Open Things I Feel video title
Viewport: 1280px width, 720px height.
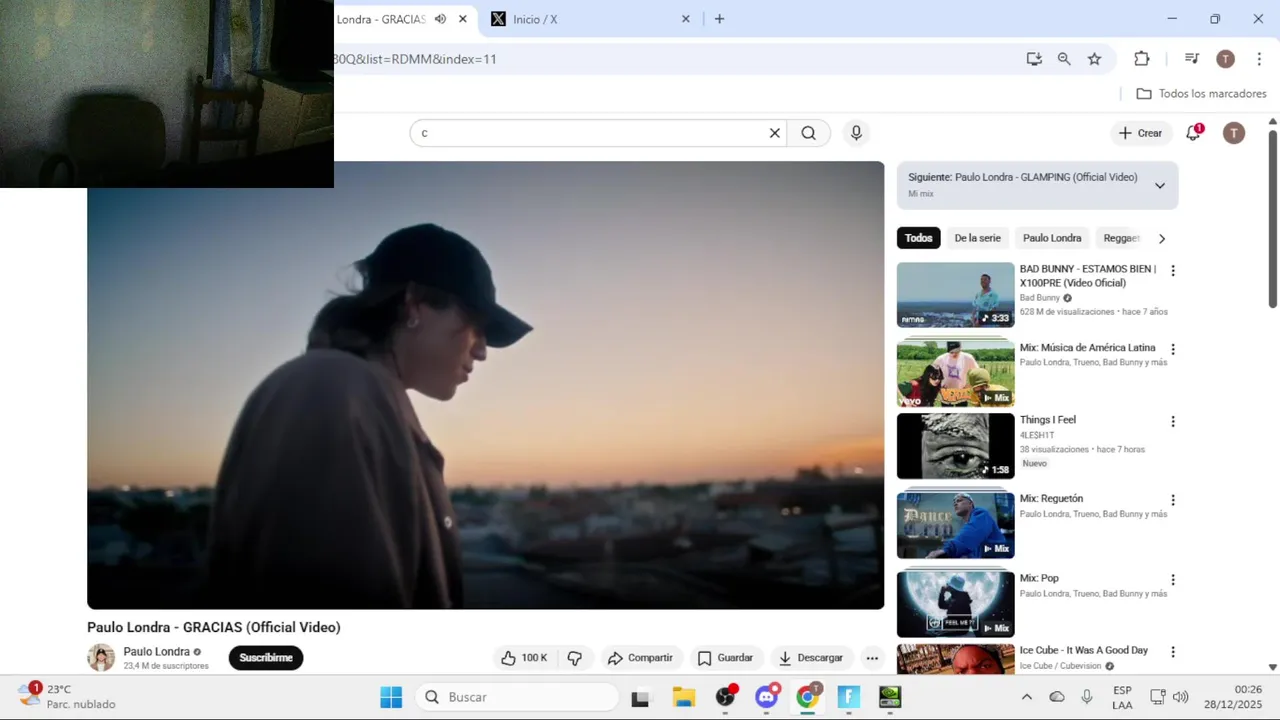pyautogui.click(x=1047, y=420)
